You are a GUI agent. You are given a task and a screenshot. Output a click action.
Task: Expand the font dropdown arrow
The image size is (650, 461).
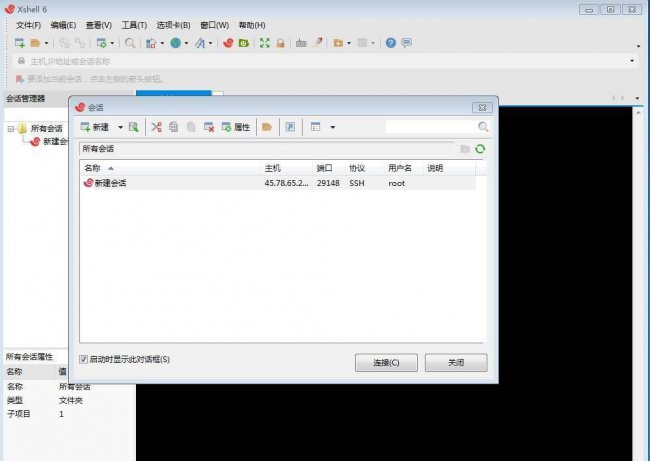[x=211, y=43]
